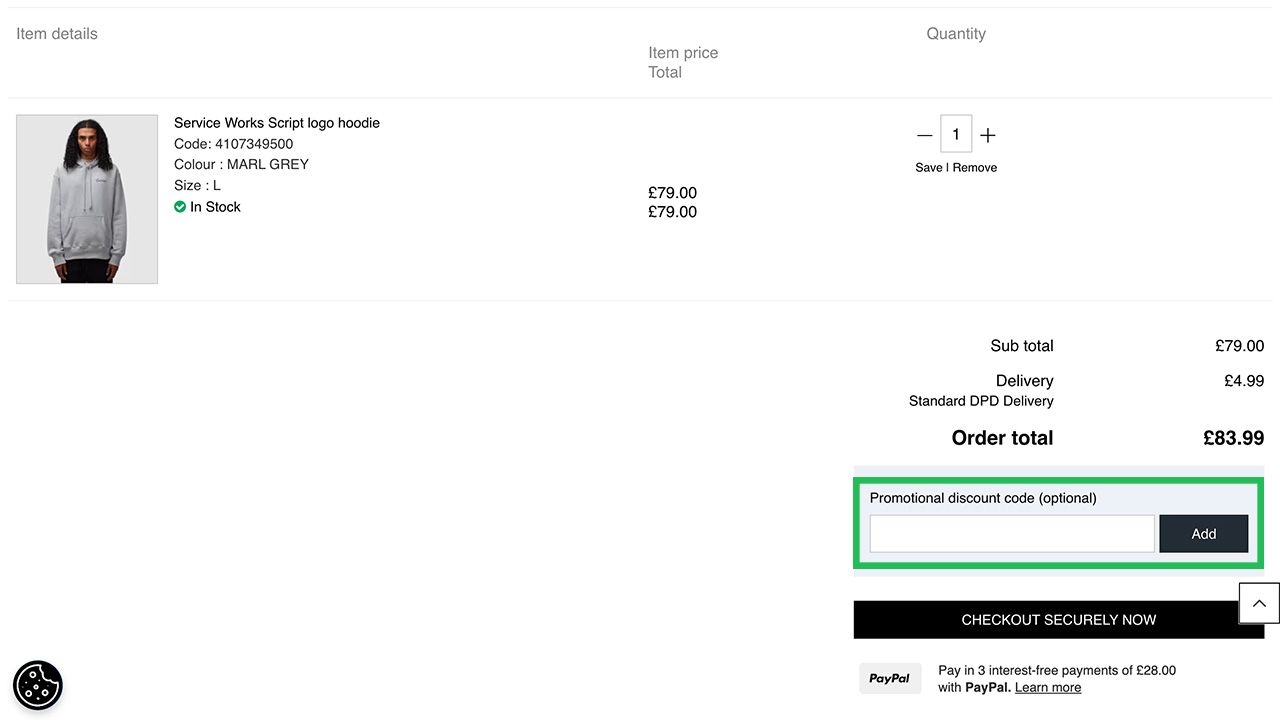
Task: Focus the quantity number field
Action: click(956, 134)
